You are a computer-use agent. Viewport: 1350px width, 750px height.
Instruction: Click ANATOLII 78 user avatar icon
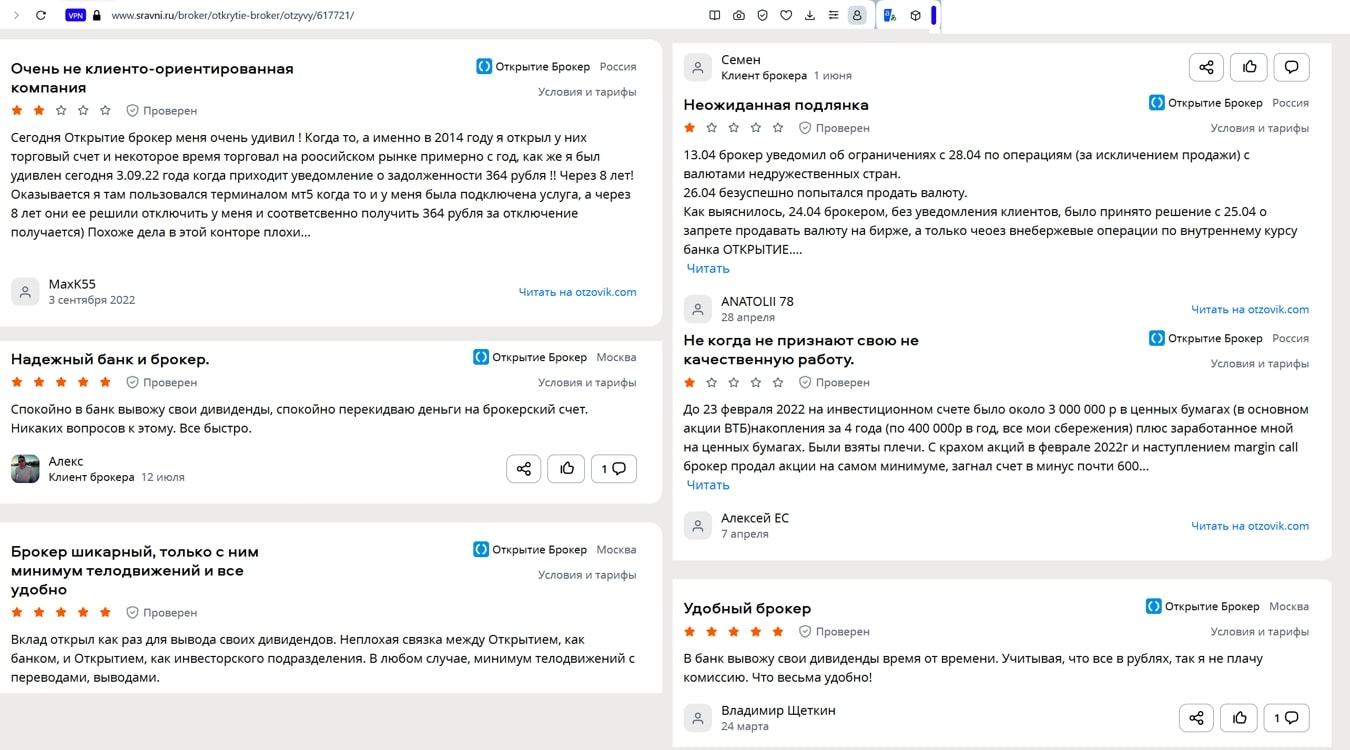point(697,309)
